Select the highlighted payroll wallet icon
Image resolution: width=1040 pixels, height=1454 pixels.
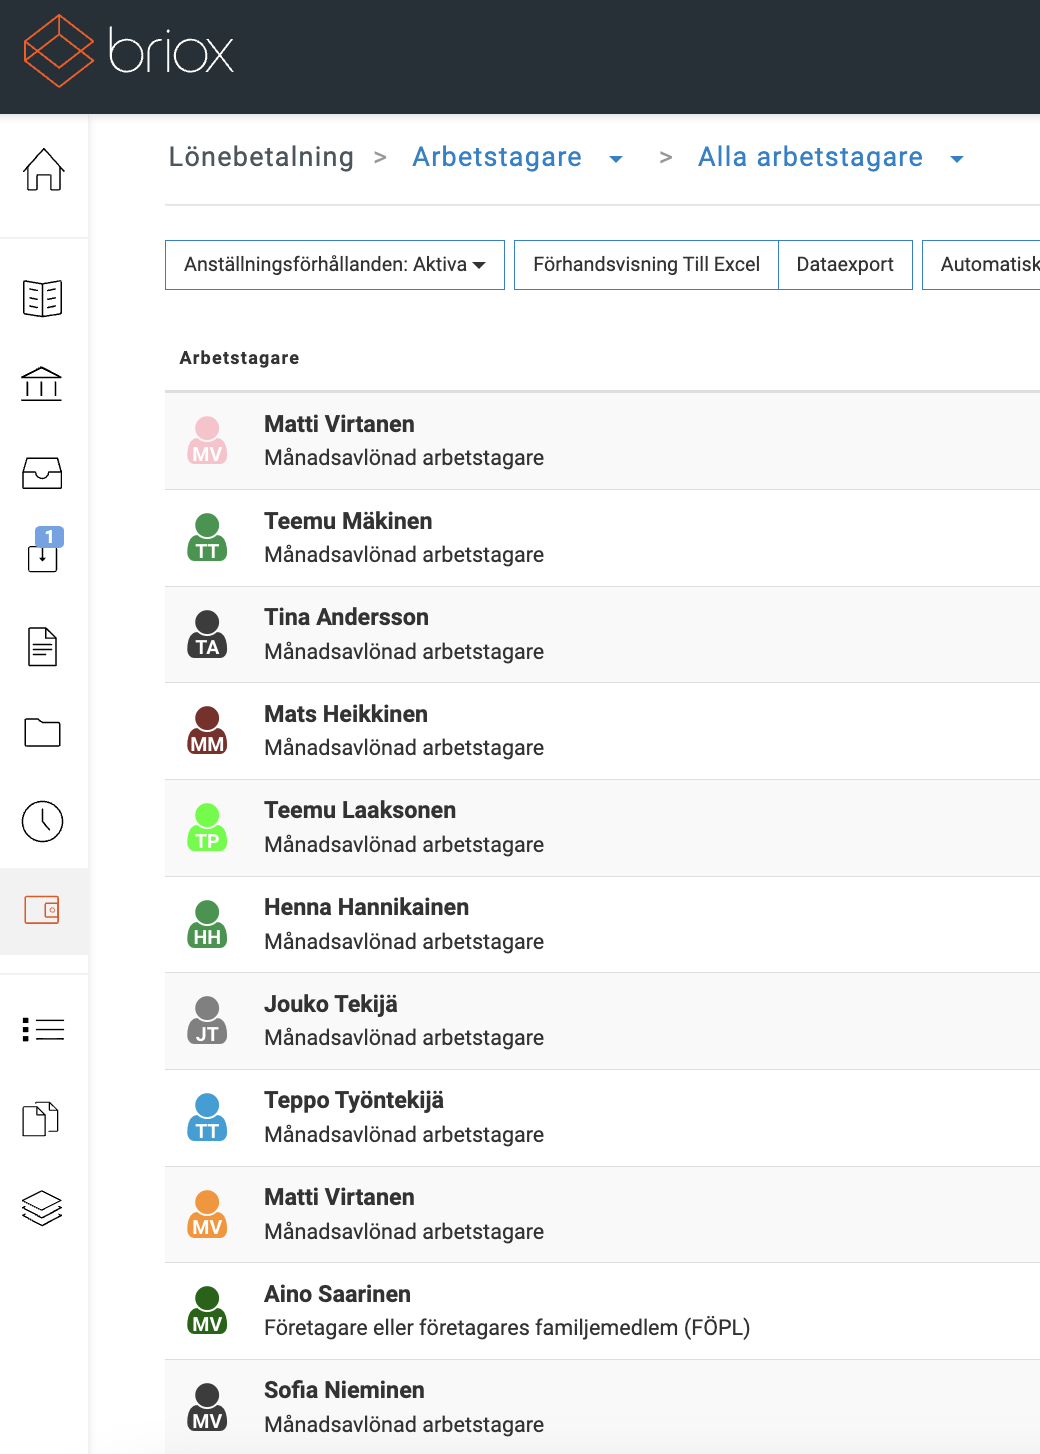(43, 909)
